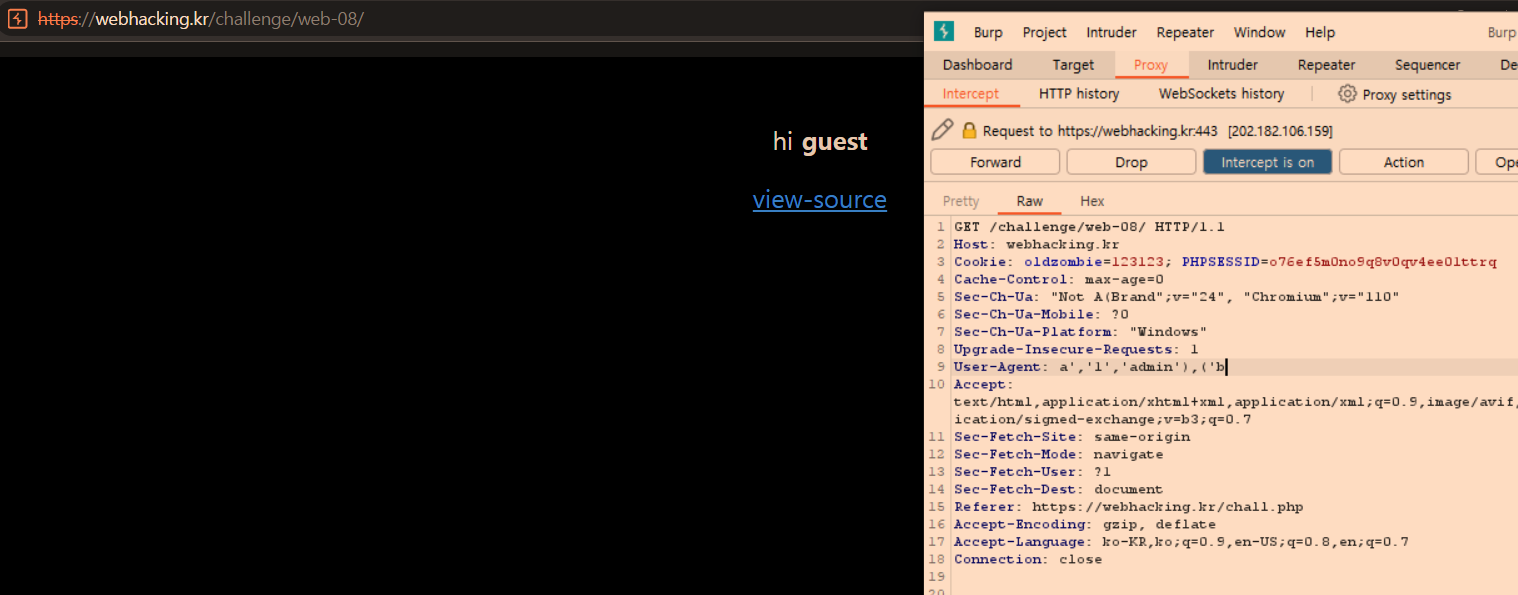Click the Sec-Fetch-Site: same-origin line
Screen dimensions: 1518x595
1072,437
